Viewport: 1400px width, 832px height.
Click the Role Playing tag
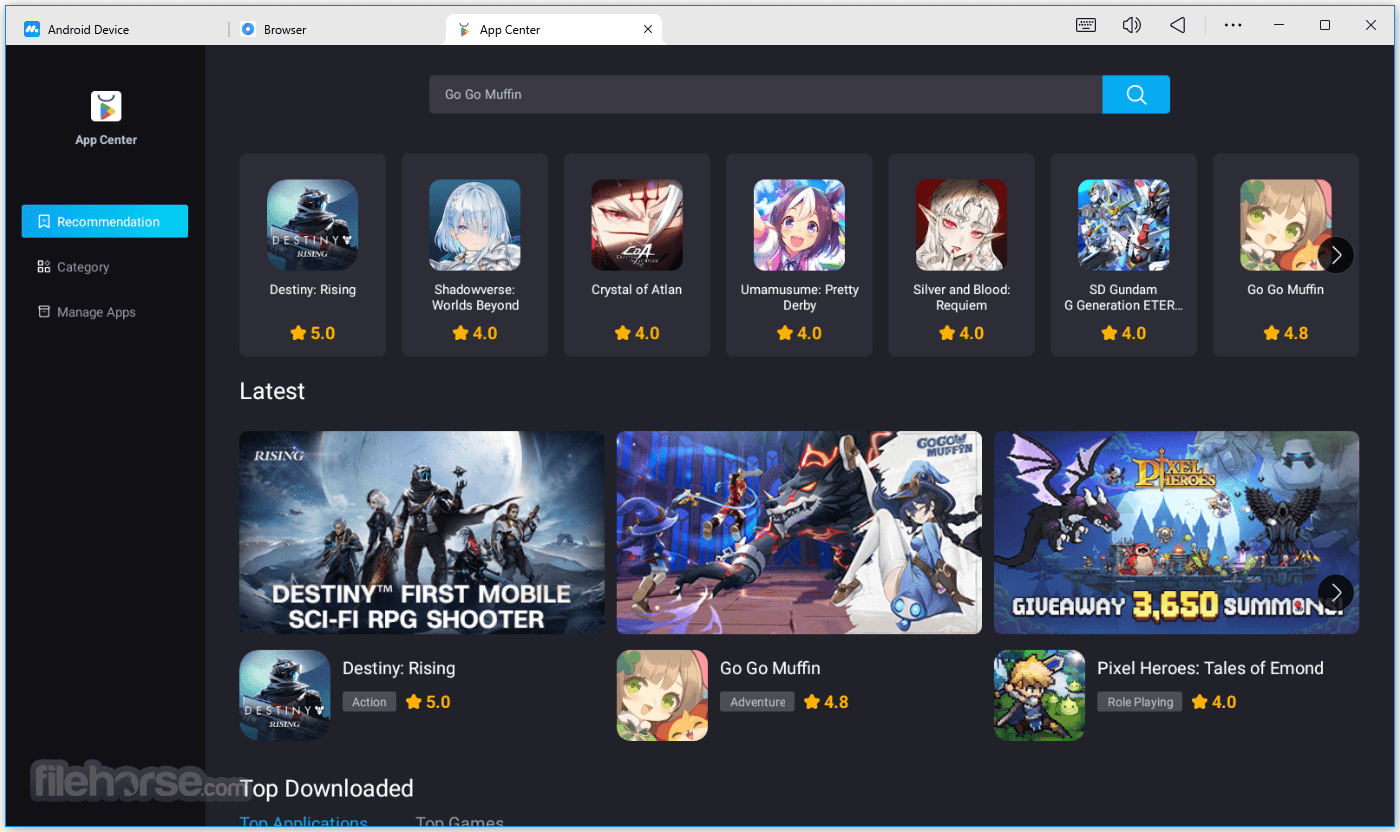click(x=1140, y=702)
